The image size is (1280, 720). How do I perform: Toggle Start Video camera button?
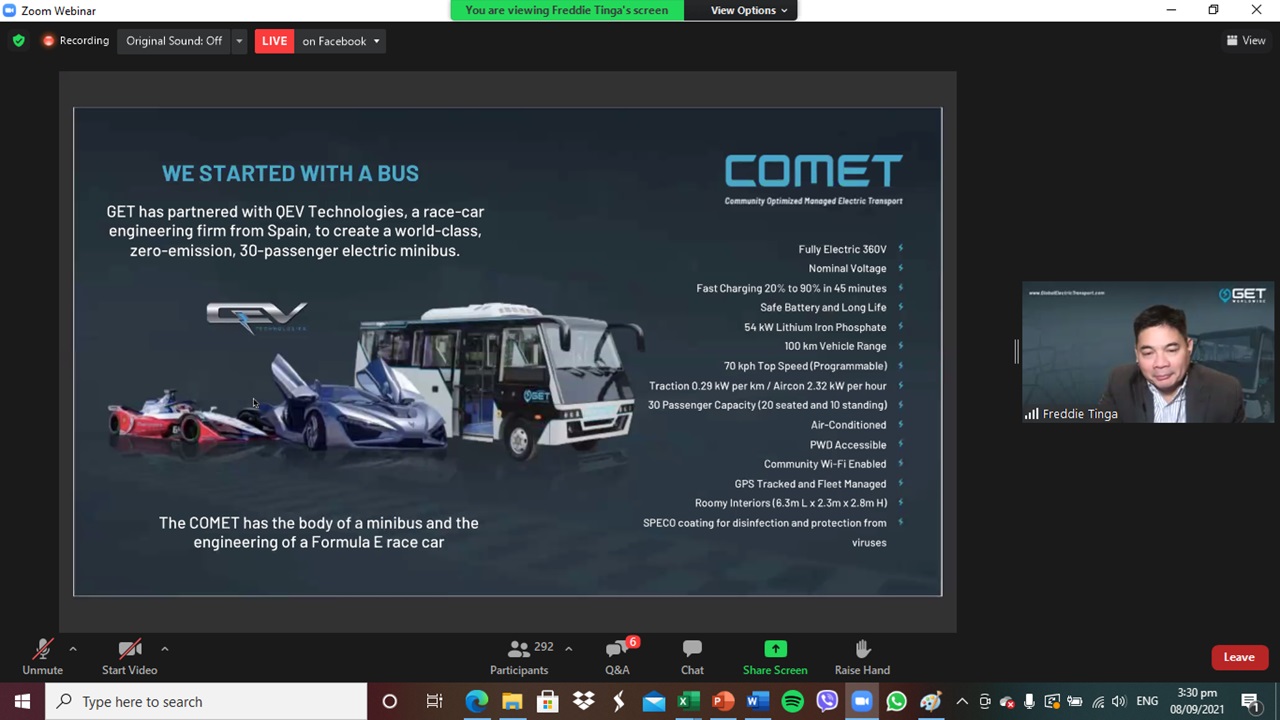tap(129, 650)
